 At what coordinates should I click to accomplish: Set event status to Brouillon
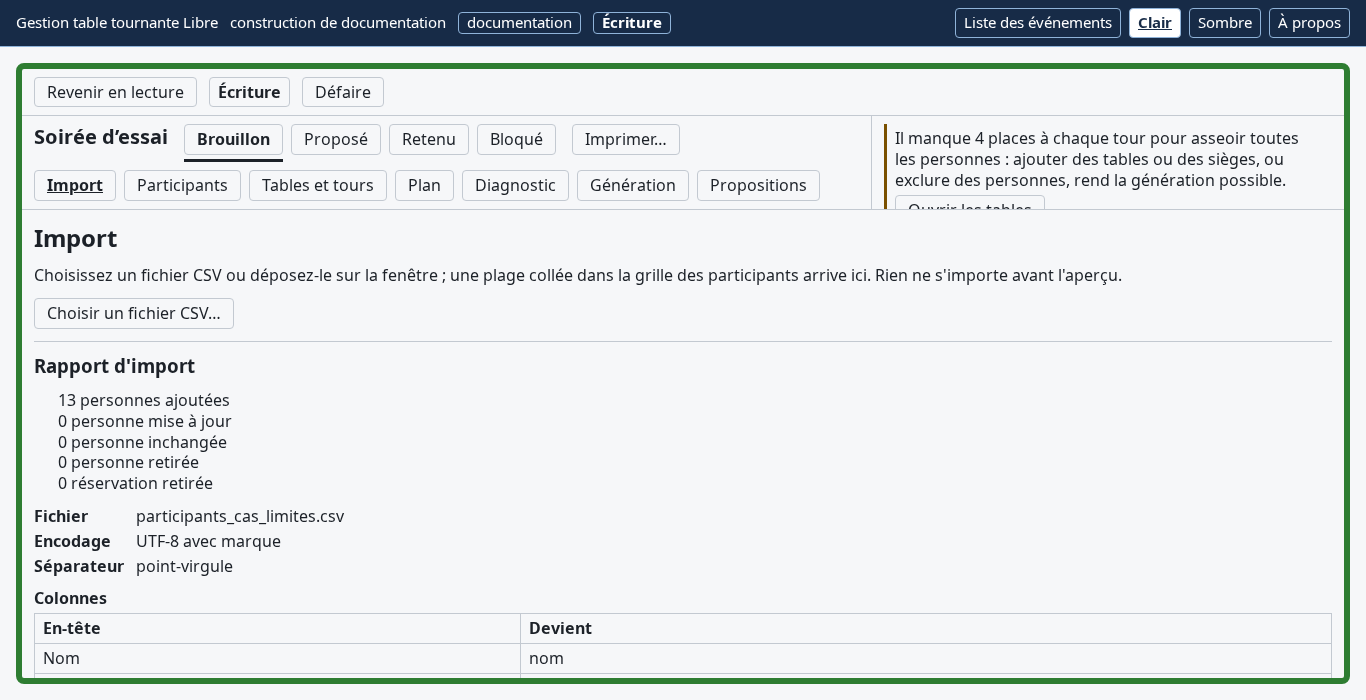[233, 140]
